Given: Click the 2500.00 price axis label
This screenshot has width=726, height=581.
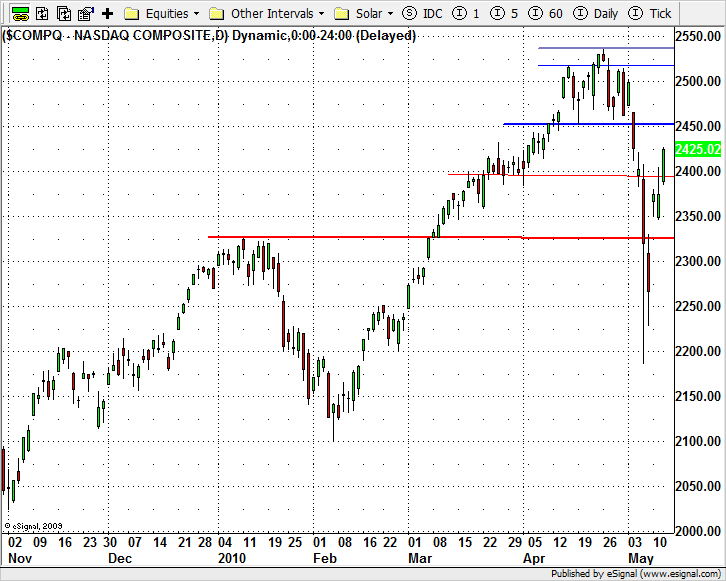Looking at the screenshot, I should pyautogui.click(x=698, y=81).
